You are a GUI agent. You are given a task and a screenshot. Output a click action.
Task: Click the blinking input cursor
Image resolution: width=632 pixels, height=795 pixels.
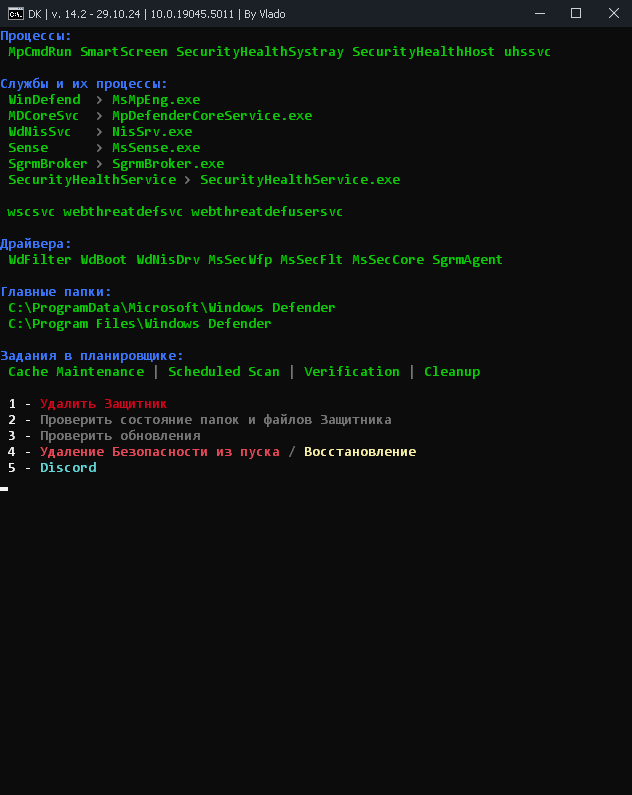[4, 489]
